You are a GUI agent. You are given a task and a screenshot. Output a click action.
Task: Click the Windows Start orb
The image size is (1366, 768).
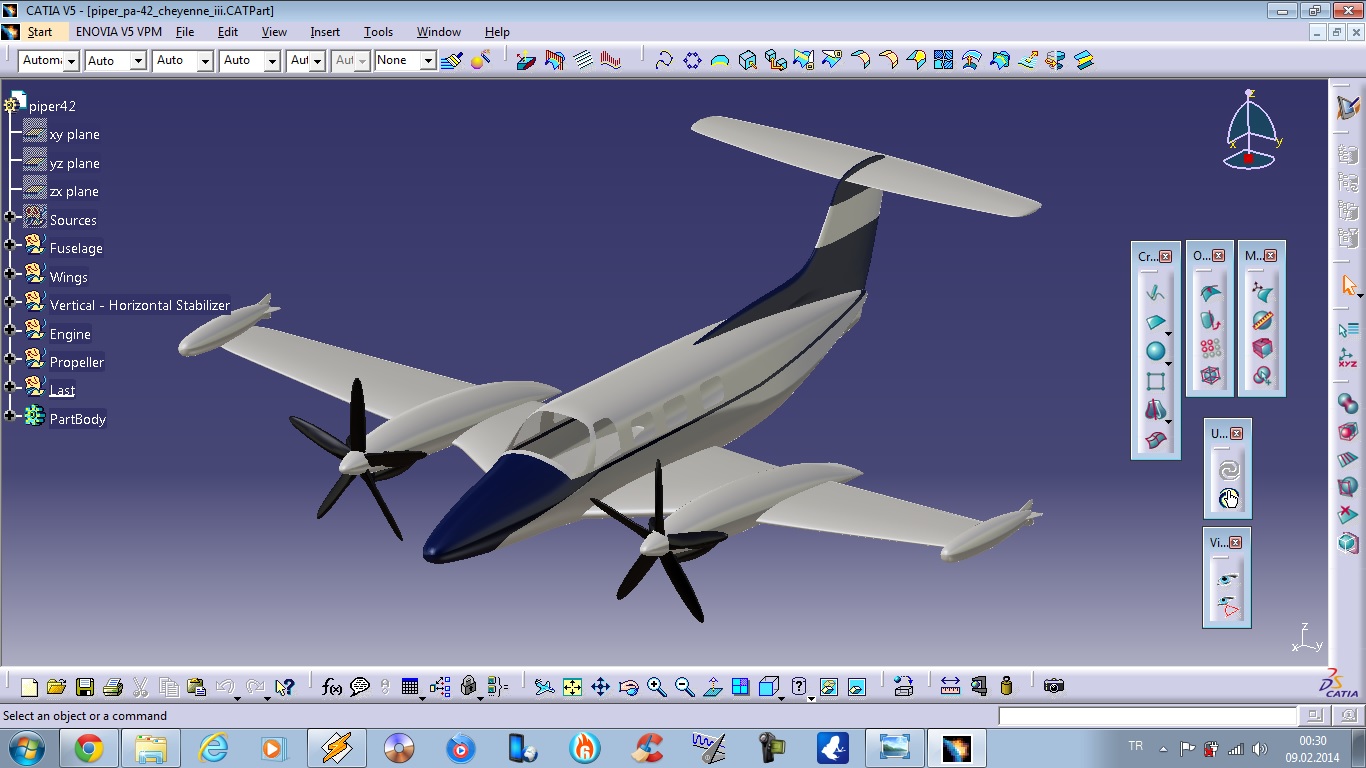26,748
